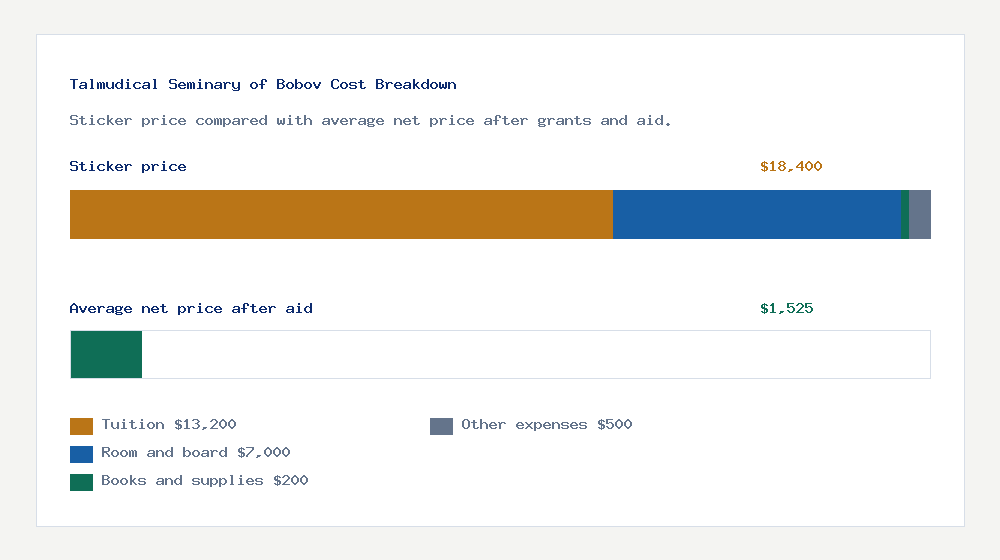Select the orange tuition segment of bar
This screenshot has width=1000, height=560.
[341, 214]
